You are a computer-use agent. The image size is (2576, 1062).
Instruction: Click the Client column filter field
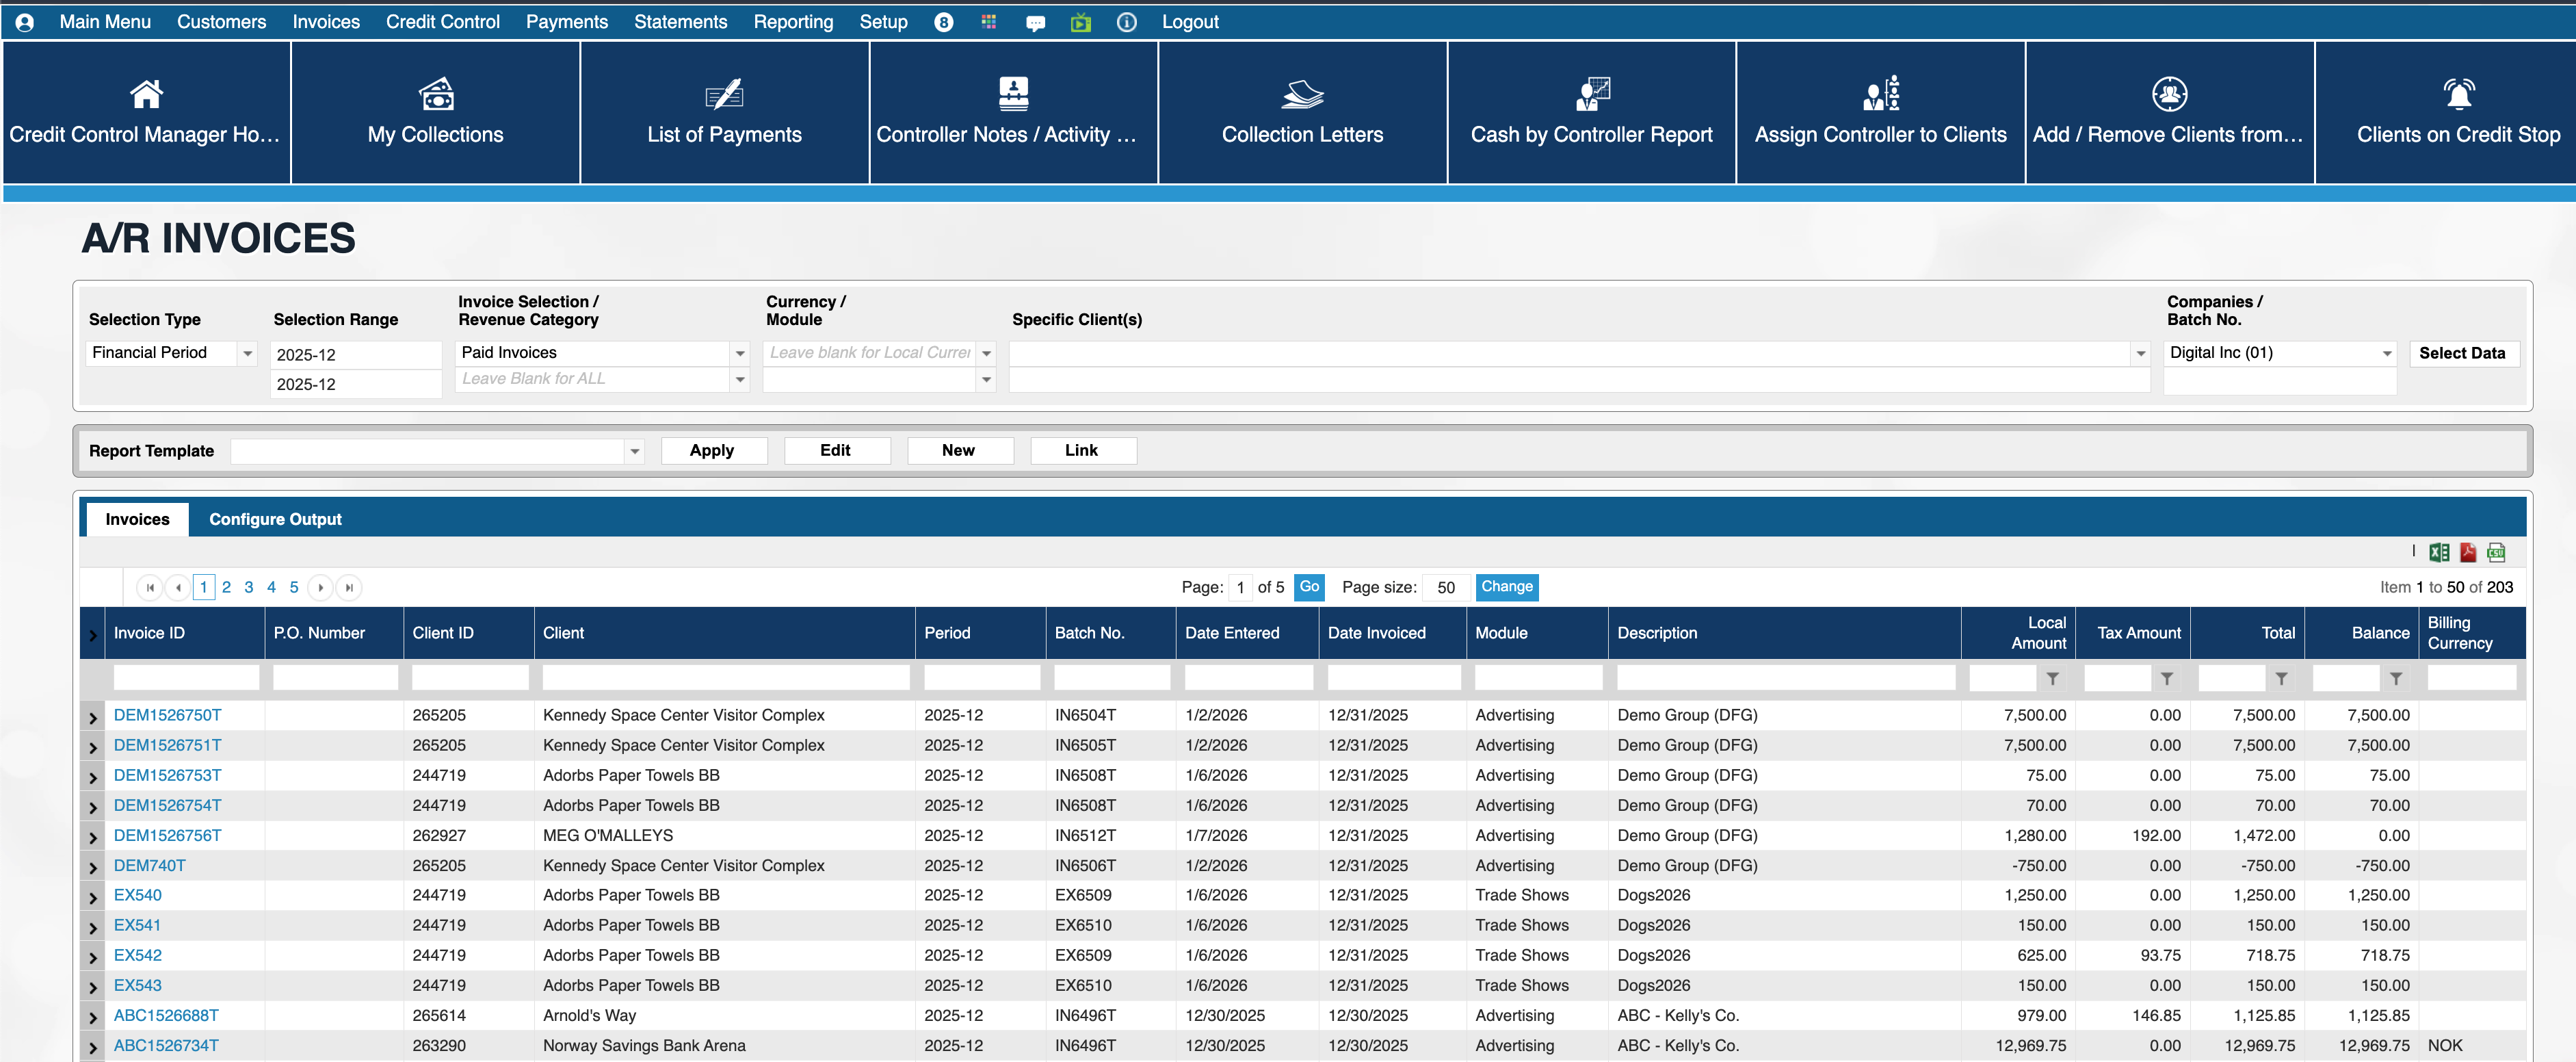(725, 678)
